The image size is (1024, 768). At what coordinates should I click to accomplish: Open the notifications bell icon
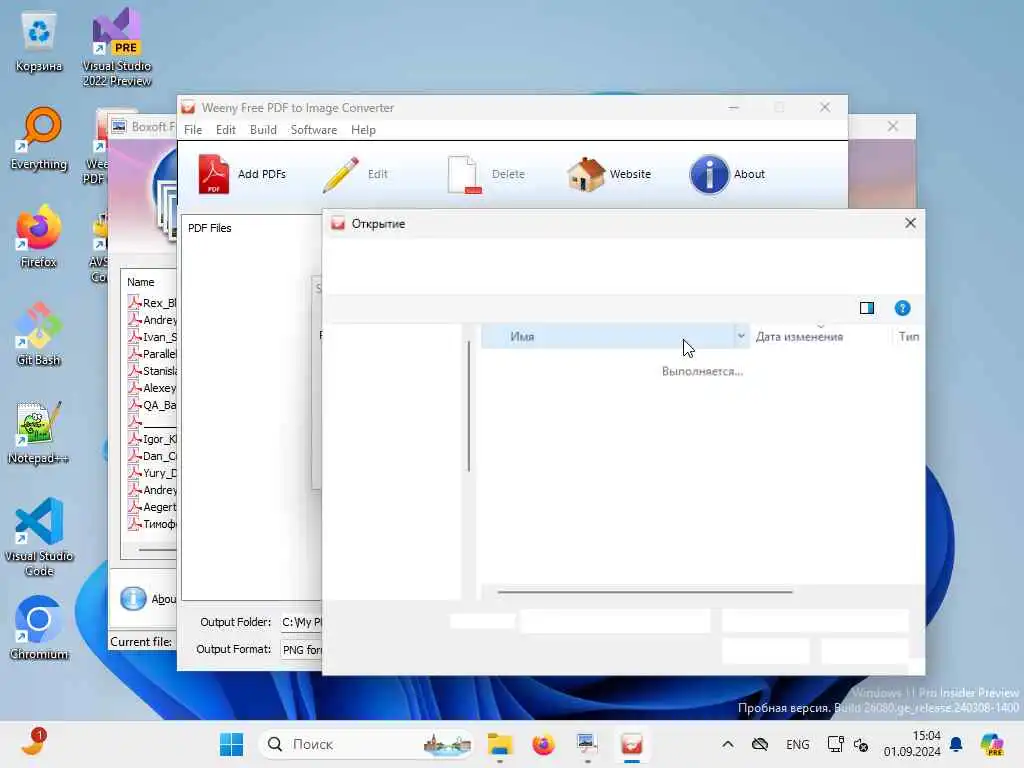(x=956, y=744)
